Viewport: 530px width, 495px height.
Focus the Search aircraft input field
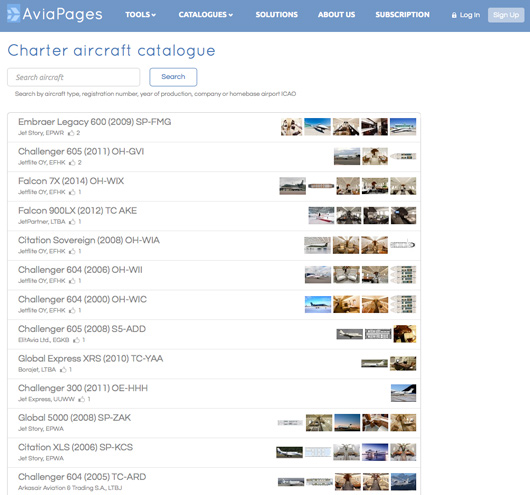74,77
